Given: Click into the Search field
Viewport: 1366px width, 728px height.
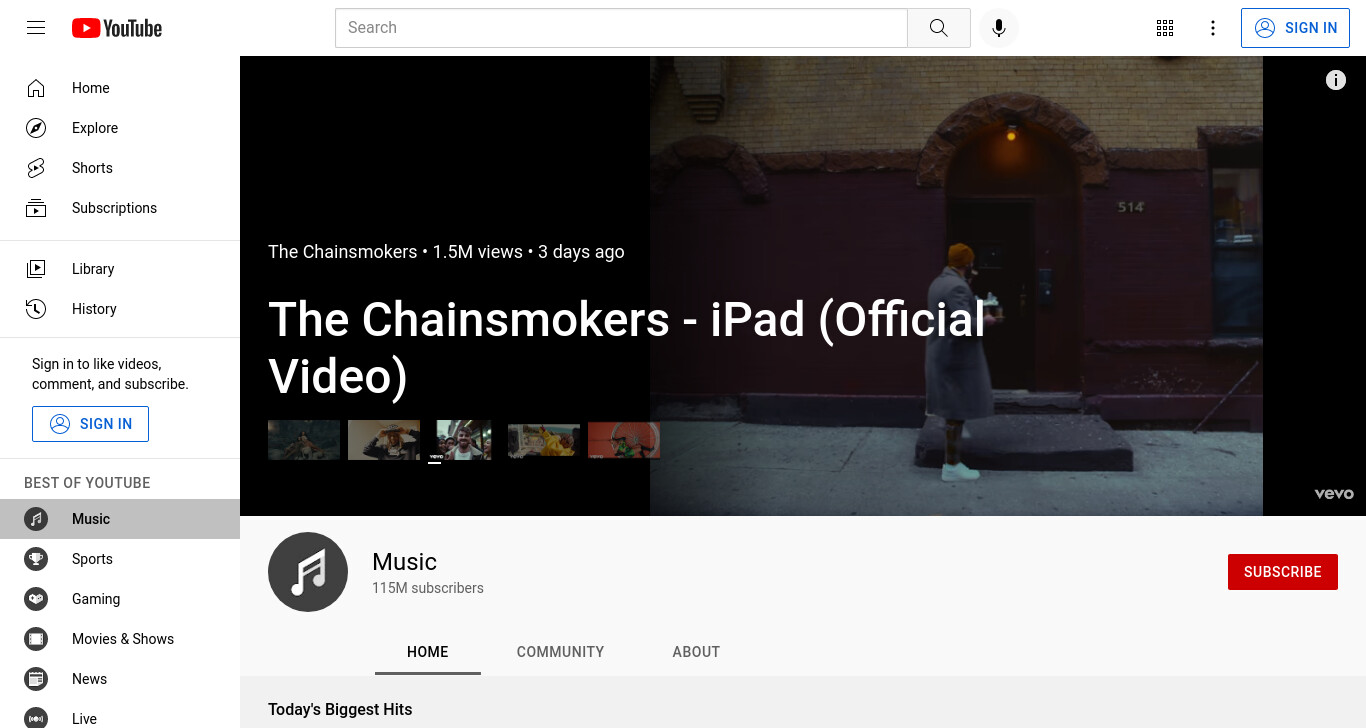Looking at the screenshot, I should (x=621, y=28).
